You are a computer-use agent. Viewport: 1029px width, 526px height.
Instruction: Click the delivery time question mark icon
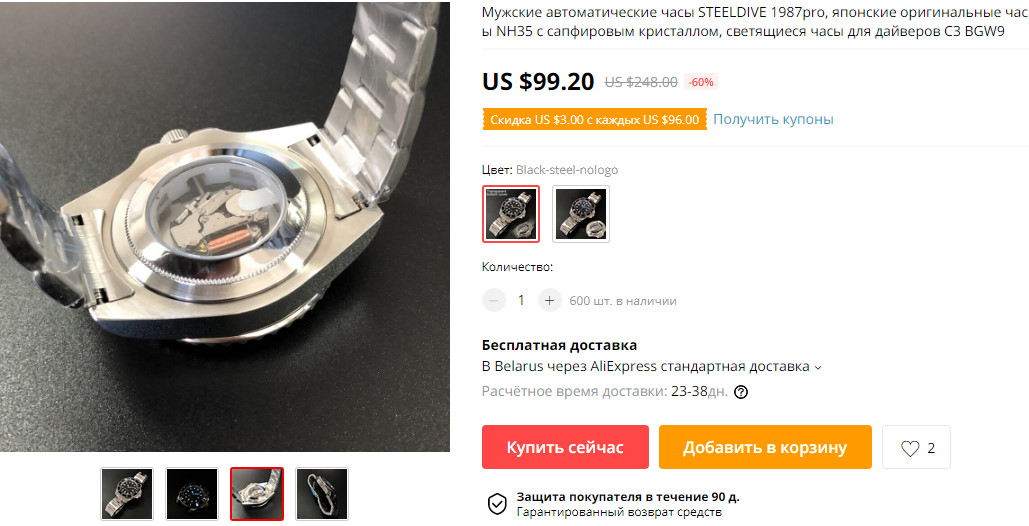pyautogui.click(x=741, y=392)
